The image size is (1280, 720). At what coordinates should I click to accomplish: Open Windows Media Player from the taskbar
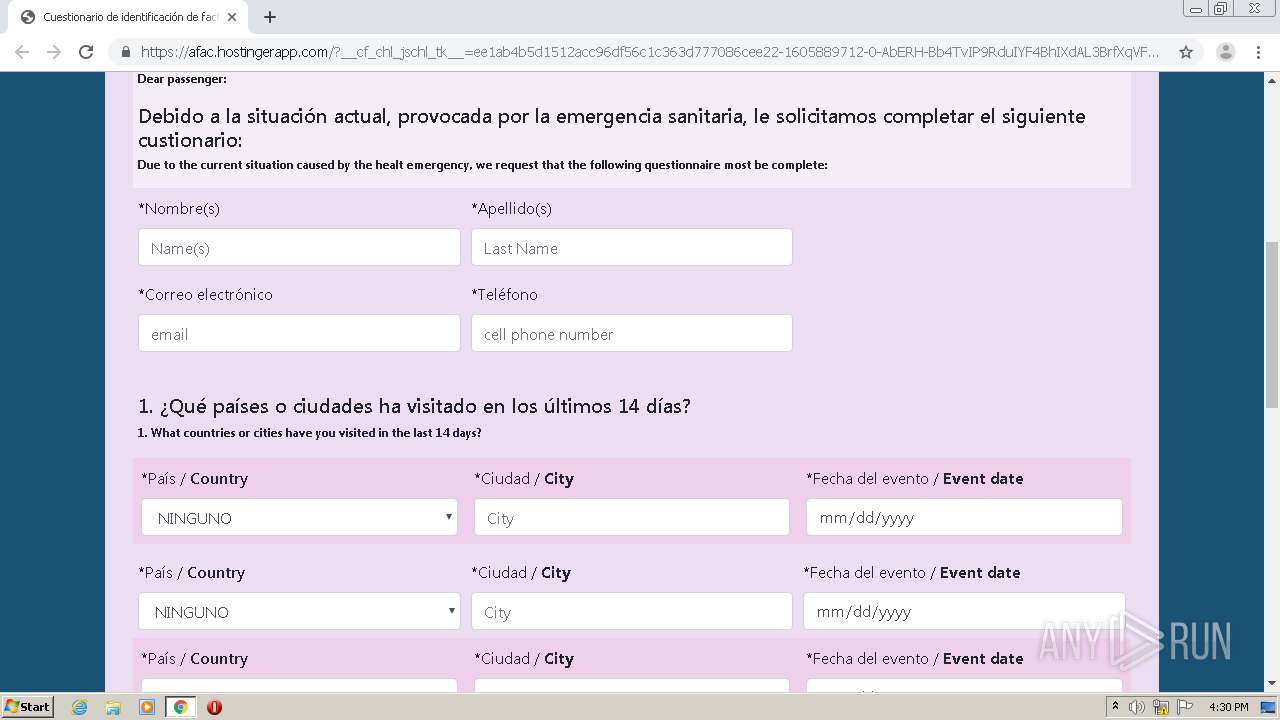(x=147, y=707)
